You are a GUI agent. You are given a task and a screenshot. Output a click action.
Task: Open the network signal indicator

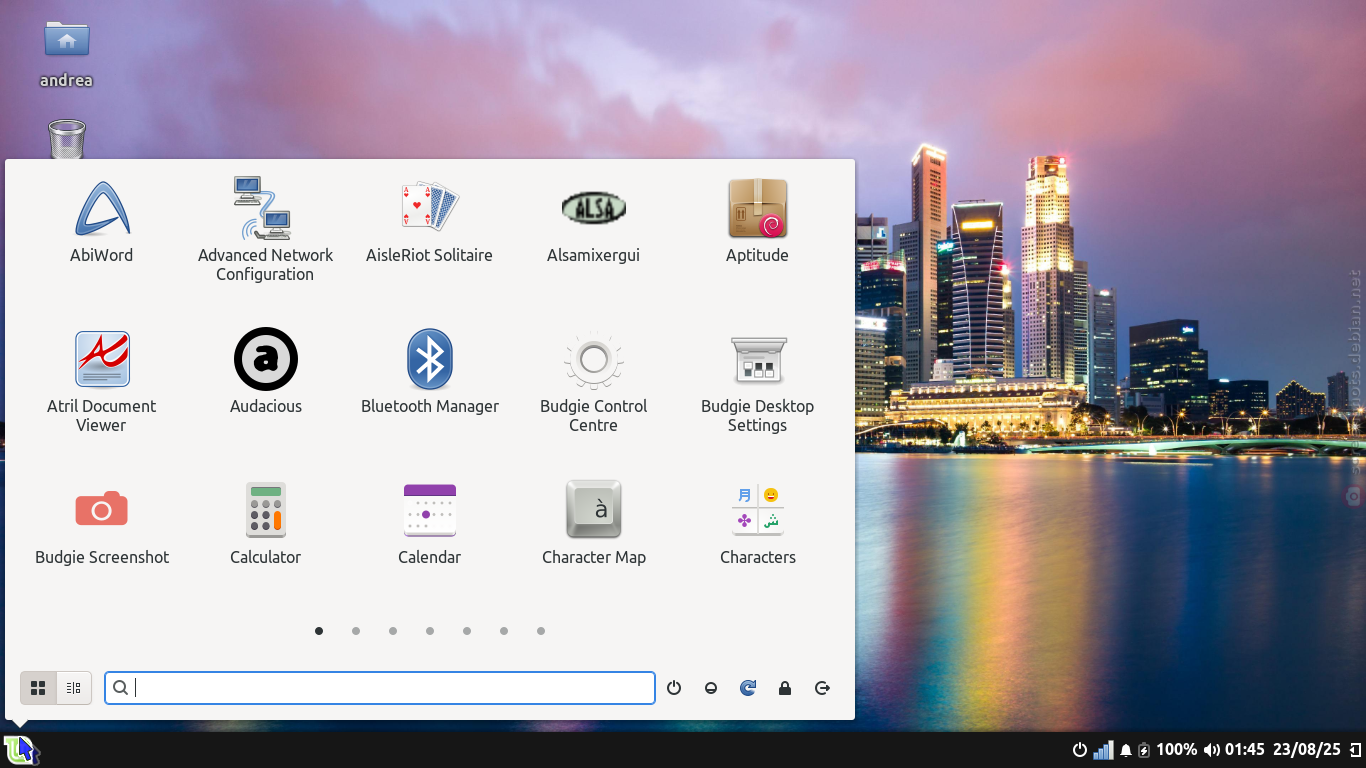click(1104, 750)
